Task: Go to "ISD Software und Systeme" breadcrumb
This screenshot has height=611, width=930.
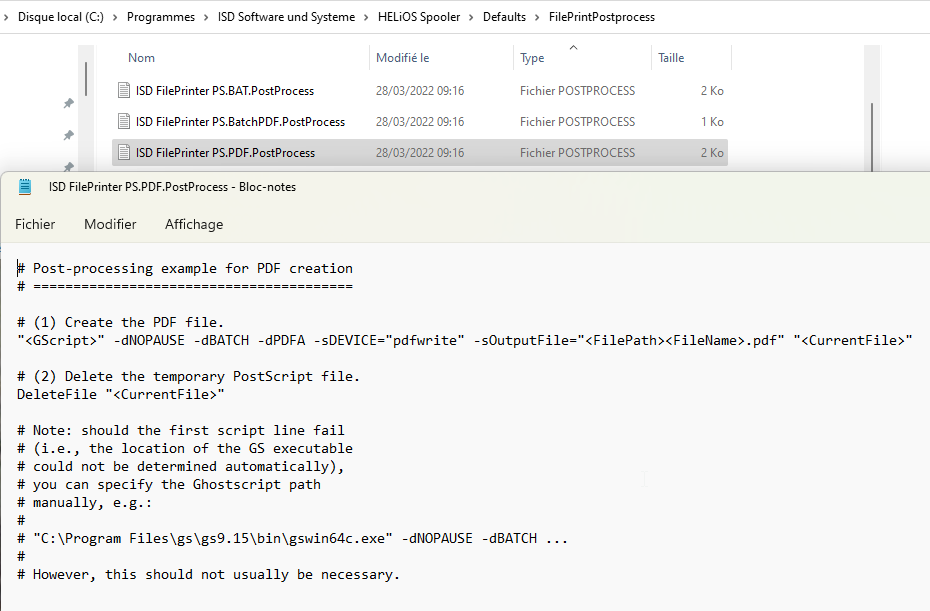Action: (x=287, y=17)
